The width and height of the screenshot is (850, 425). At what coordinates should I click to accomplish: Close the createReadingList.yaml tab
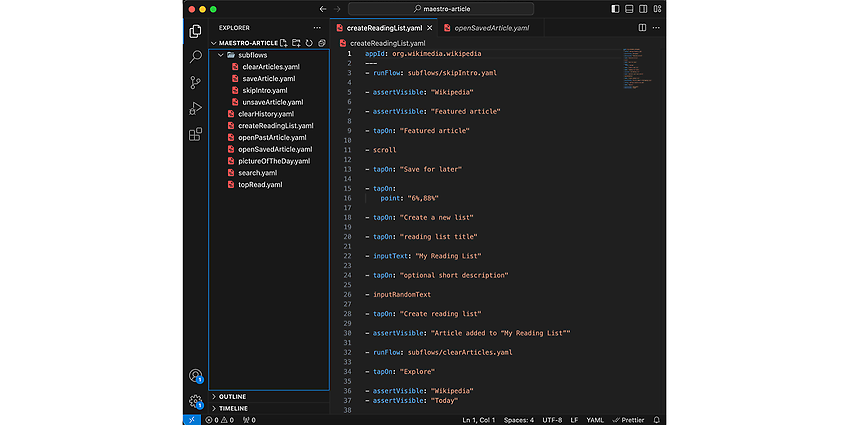pos(429,28)
